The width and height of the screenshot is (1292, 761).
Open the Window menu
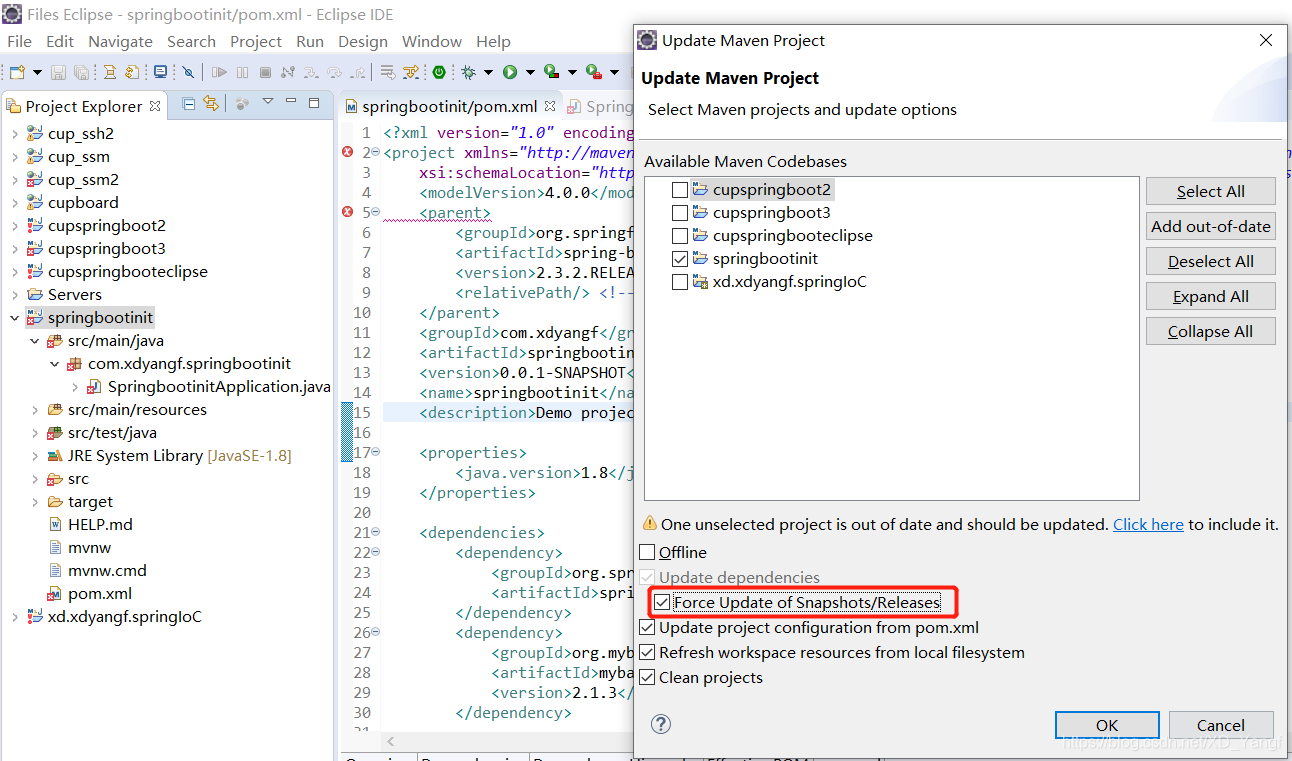[432, 41]
